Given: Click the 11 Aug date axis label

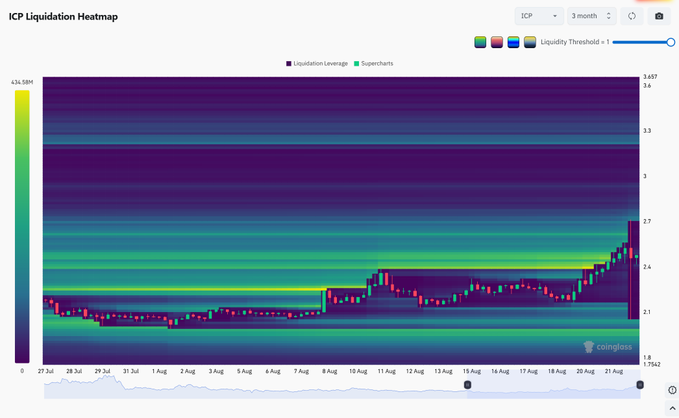Looking at the screenshot, I should [x=386, y=371].
